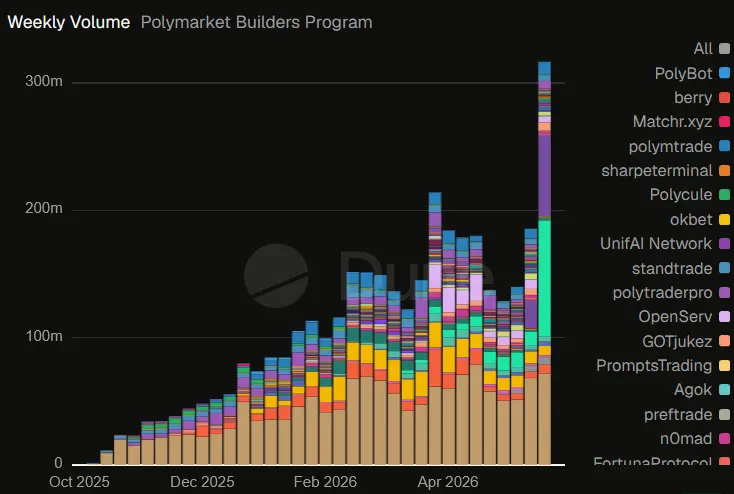The height and width of the screenshot is (494, 734).
Task: Click the light purple OpenServ swatch
Action: click(724, 317)
